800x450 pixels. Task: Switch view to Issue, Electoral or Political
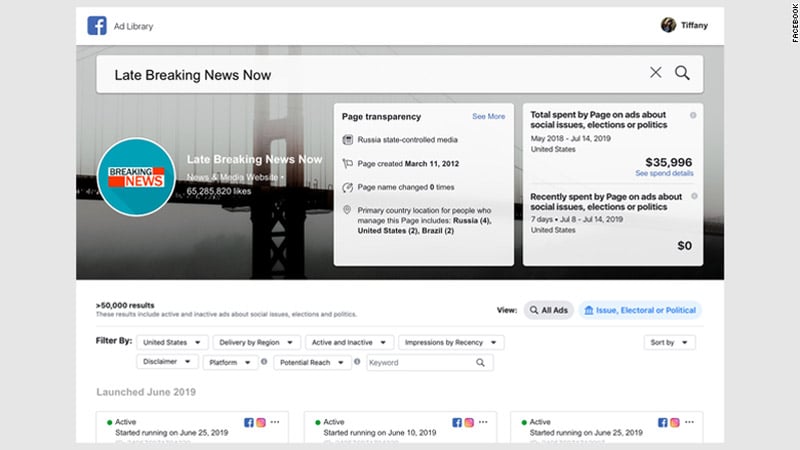click(640, 310)
